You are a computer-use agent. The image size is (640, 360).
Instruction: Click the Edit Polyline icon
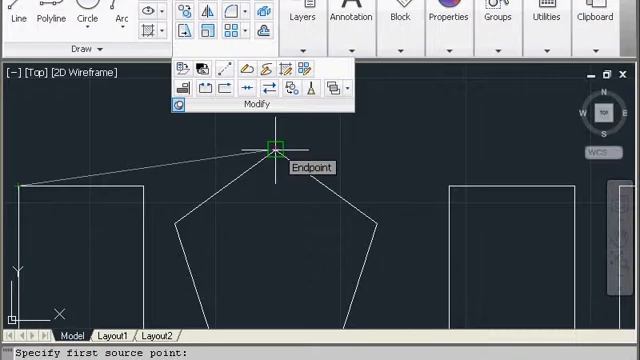(x=247, y=69)
